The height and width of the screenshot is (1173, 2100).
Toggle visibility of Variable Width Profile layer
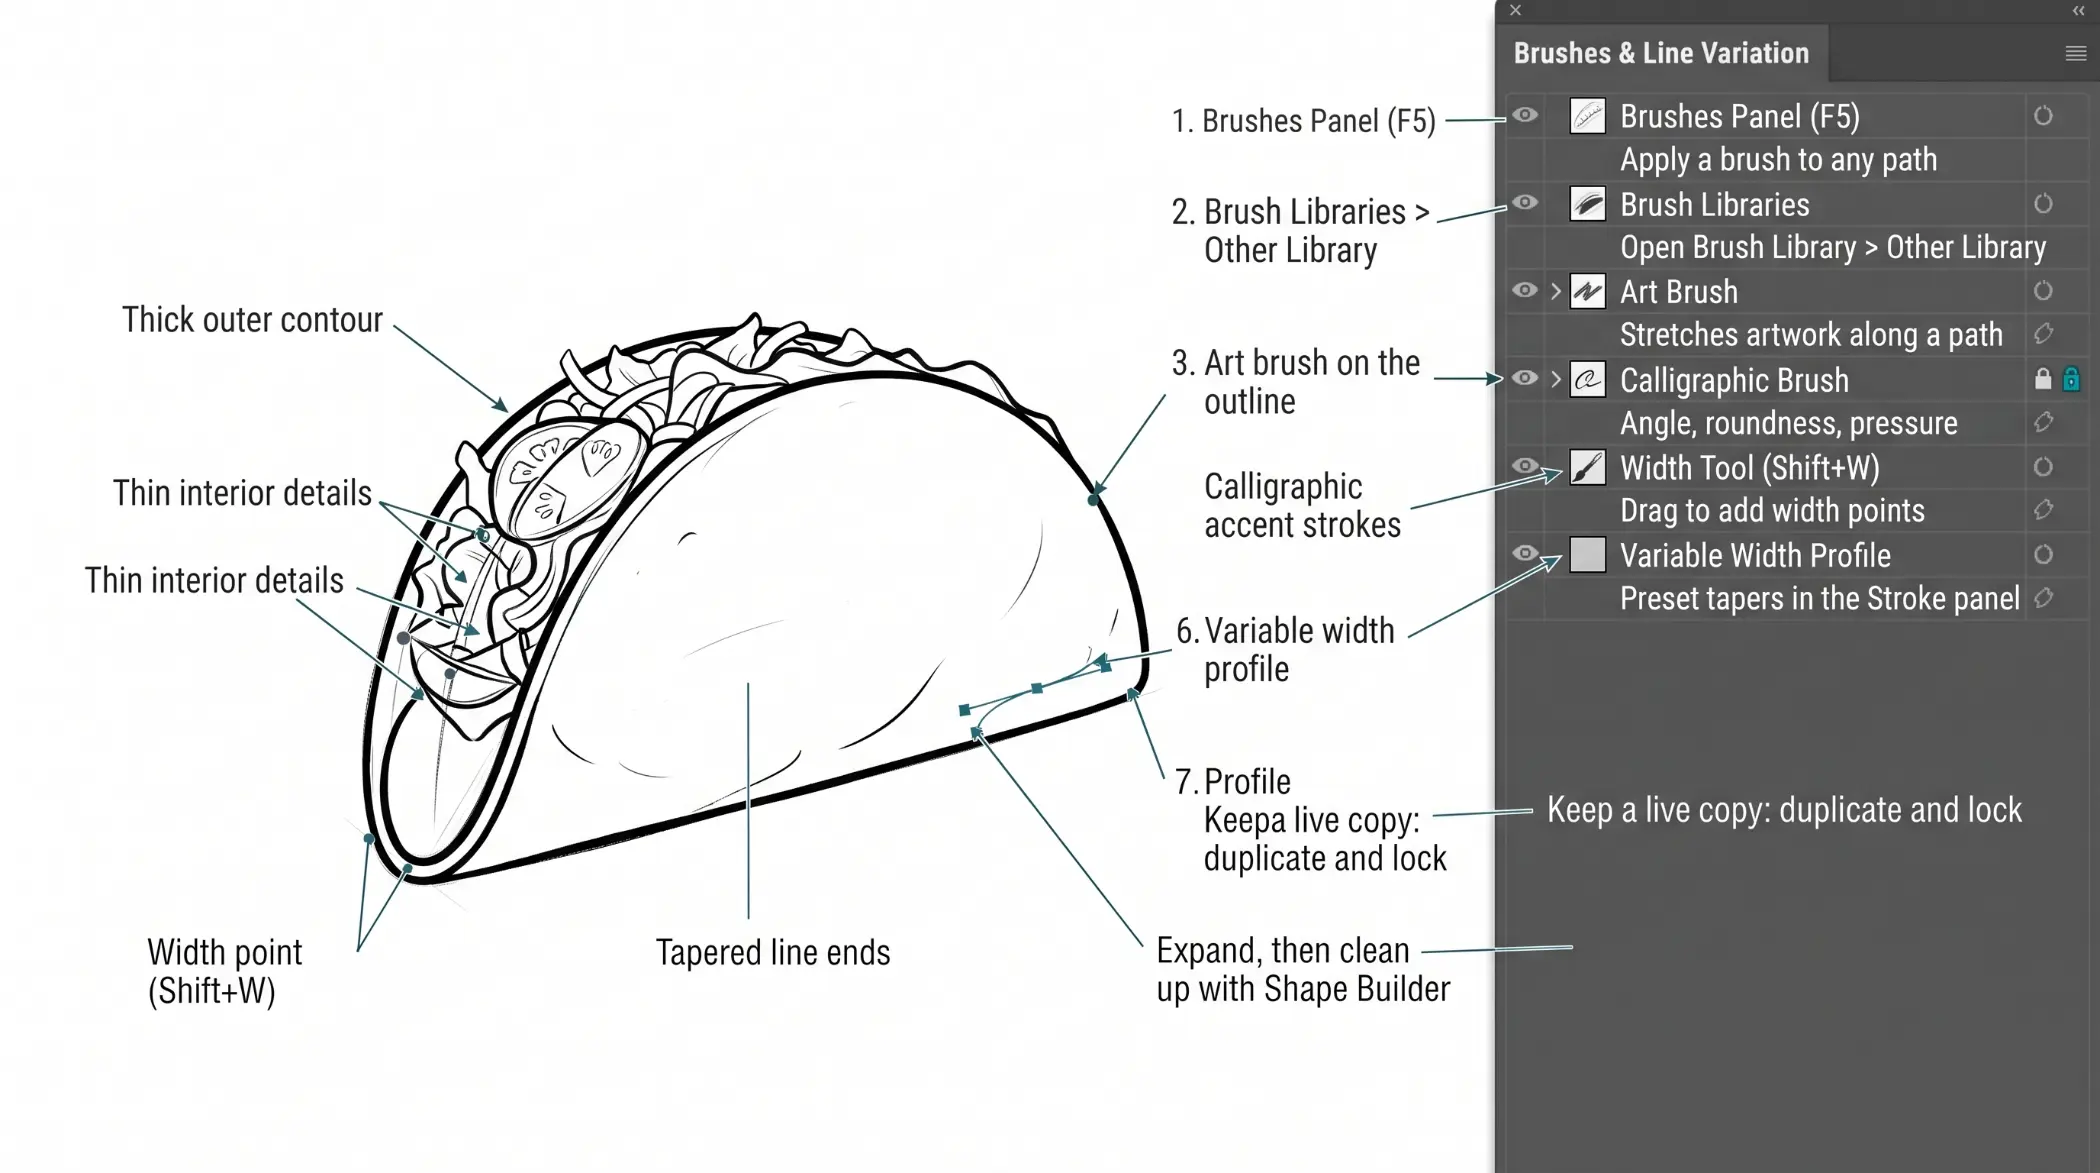coord(1524,553)
